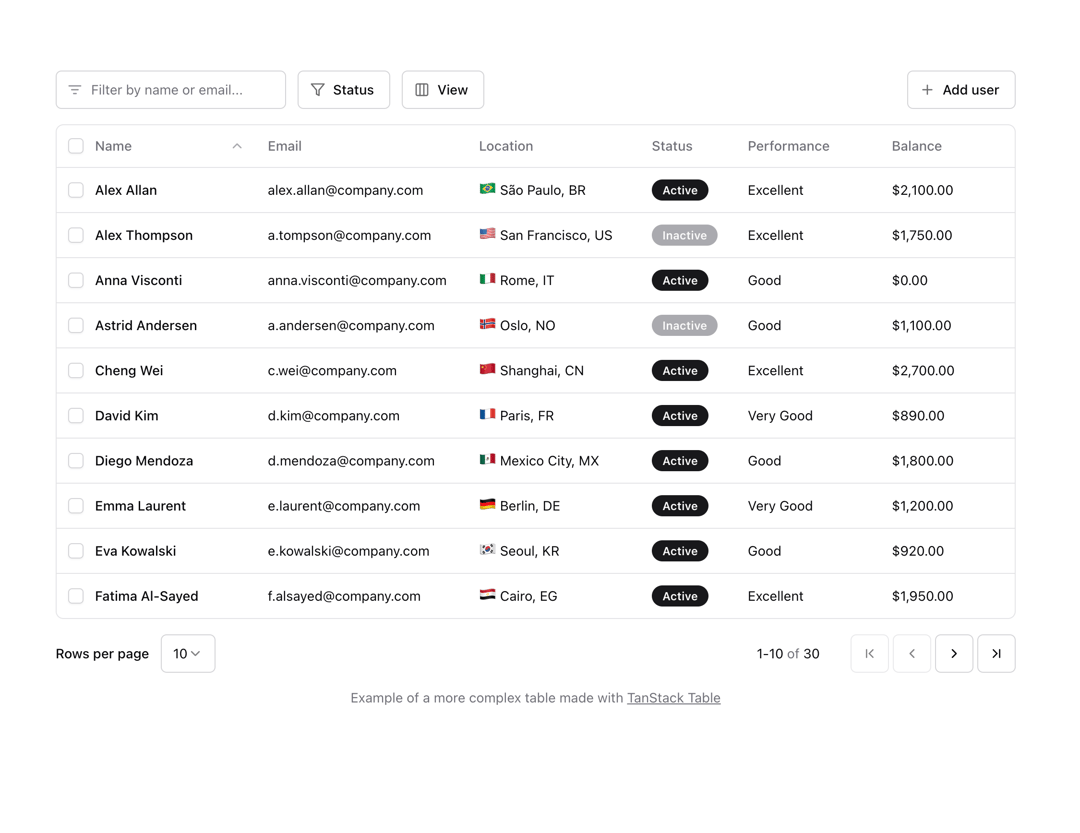The height and width of the screenshot is (833, 1080).
Task: Click the Norway flag beside Oslo
Action: (487, 325)
